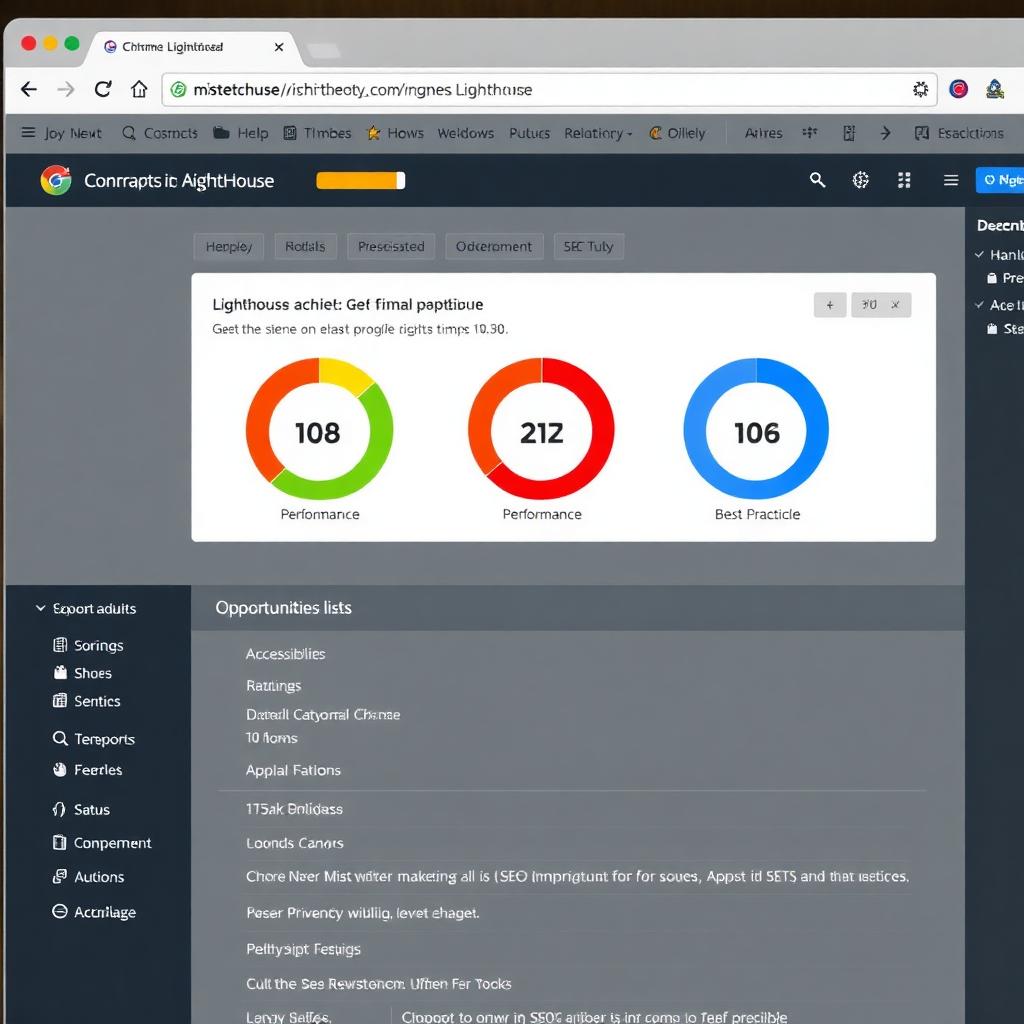Open settings gear in the dark header
The height and width of the screenshot is (1024, 1024).
click(861, 180)
